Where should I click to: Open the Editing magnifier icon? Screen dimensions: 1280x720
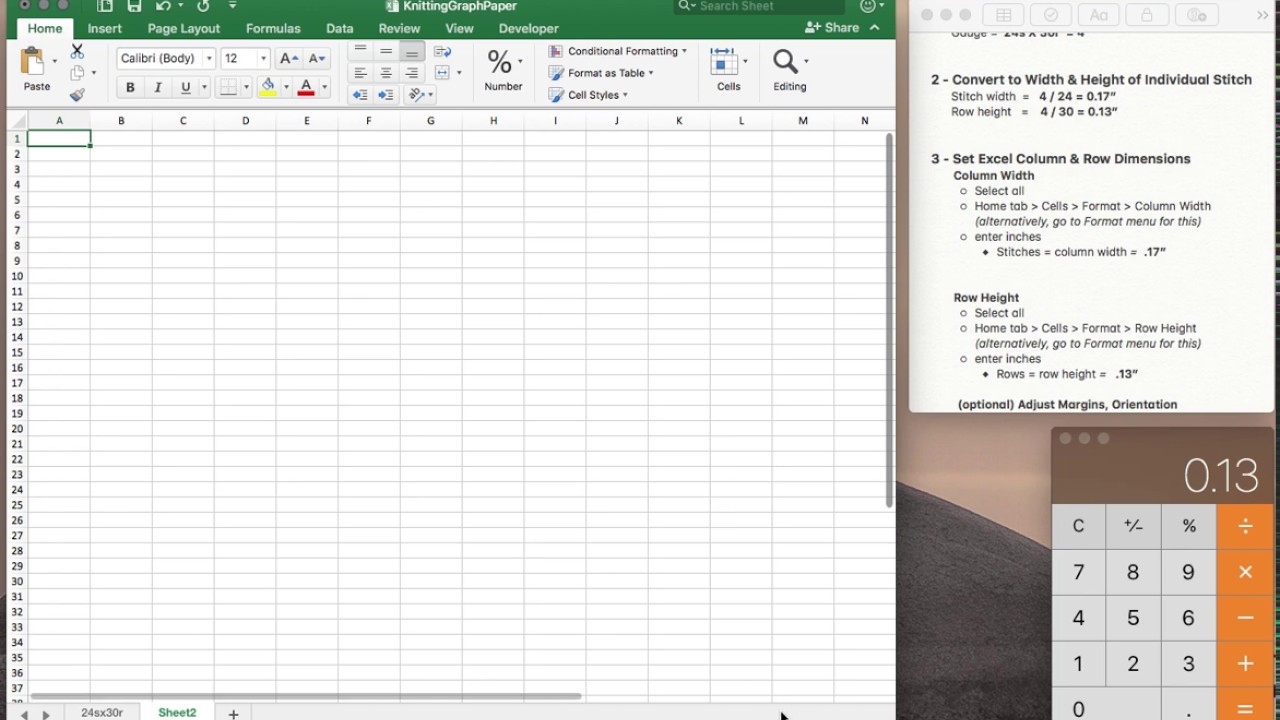click(786, 62)
